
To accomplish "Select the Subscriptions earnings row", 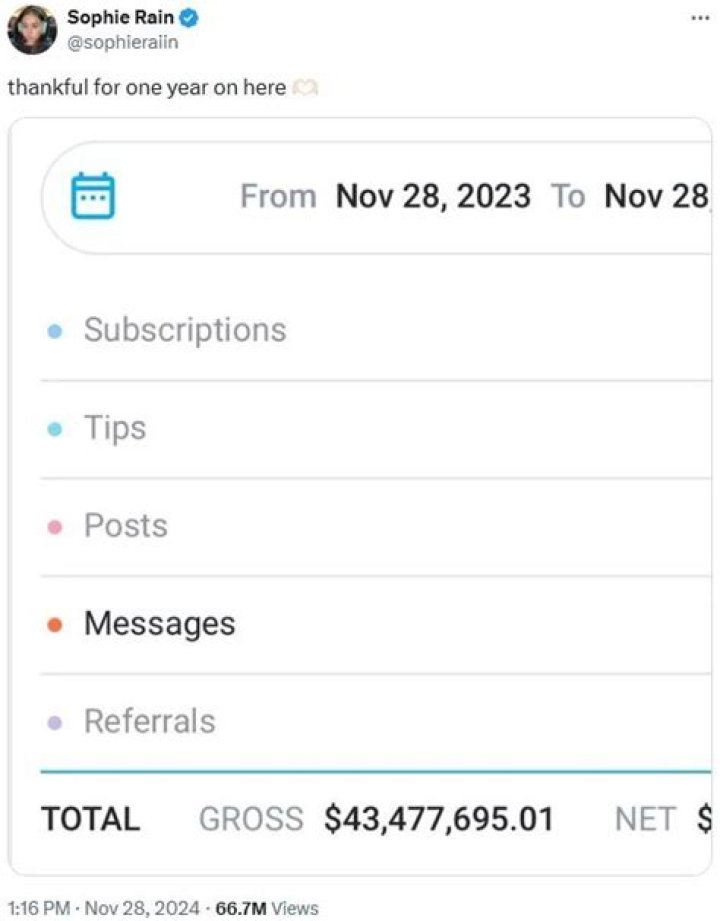I will tap(376, 330).
